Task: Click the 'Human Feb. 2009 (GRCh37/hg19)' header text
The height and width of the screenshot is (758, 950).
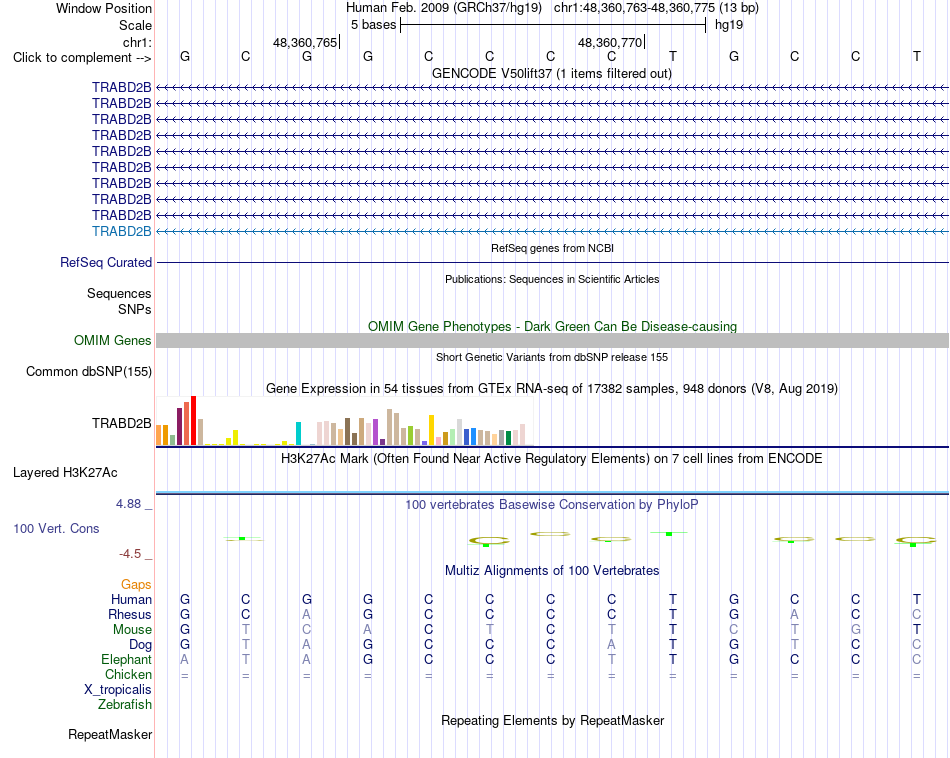Action: pyautogui.click(x=443, y=8)
